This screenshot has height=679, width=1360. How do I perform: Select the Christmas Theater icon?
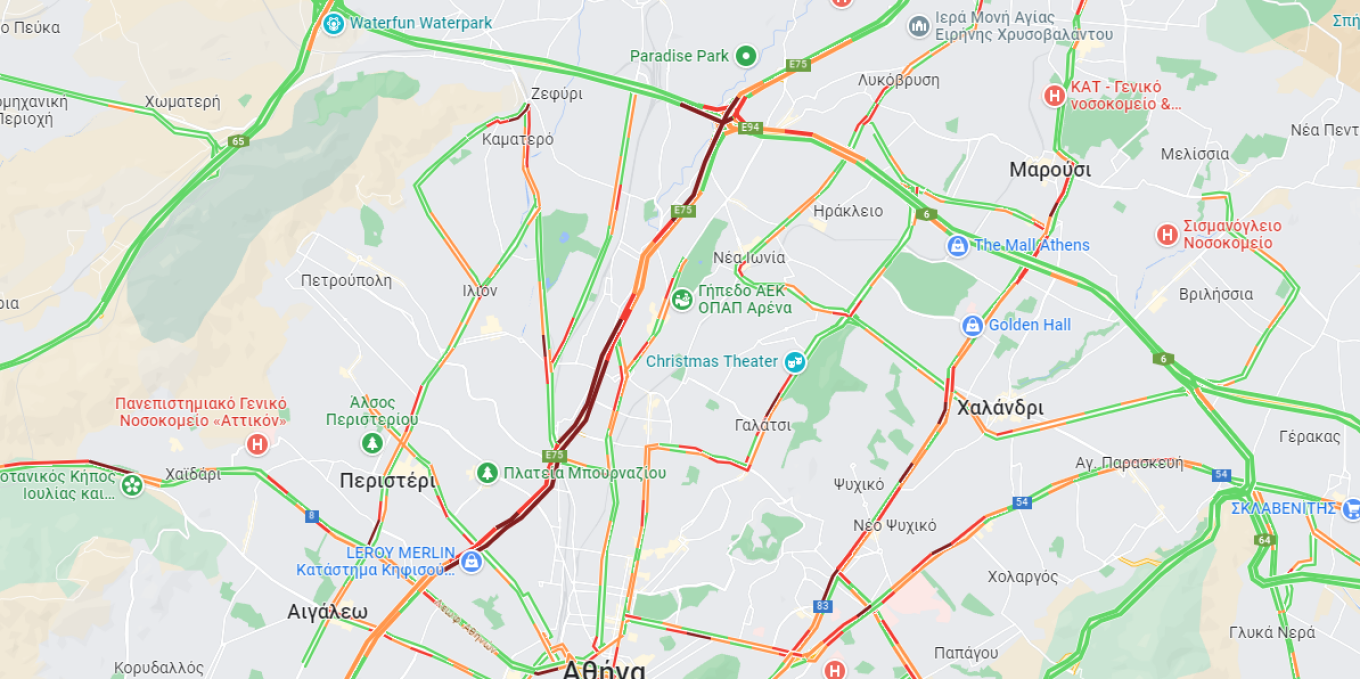click(795, 362)
